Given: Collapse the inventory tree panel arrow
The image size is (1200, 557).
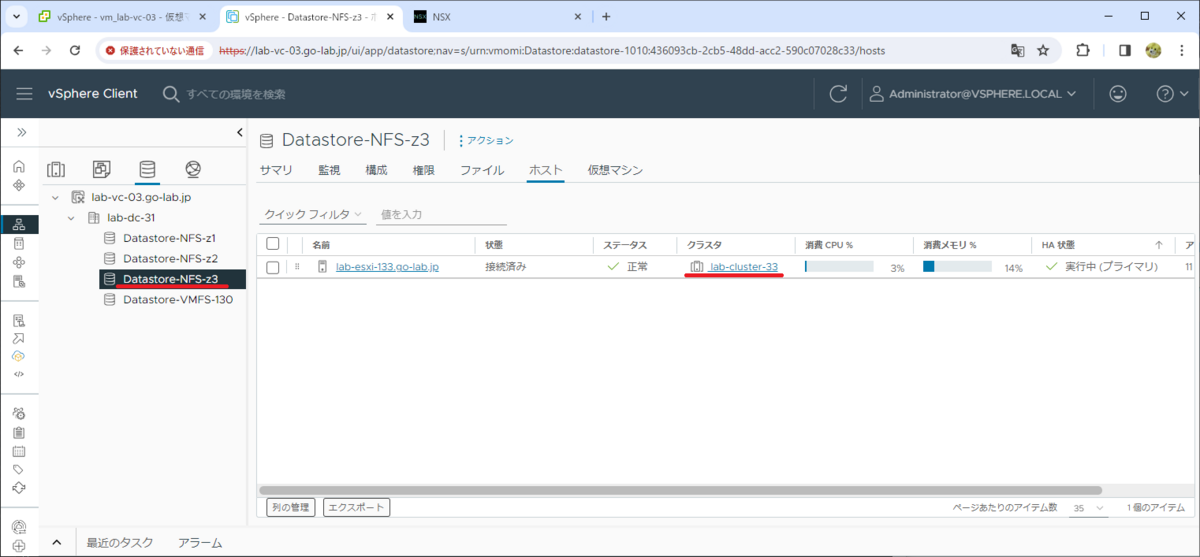Looking at the screenshot, I should [239, 132].
